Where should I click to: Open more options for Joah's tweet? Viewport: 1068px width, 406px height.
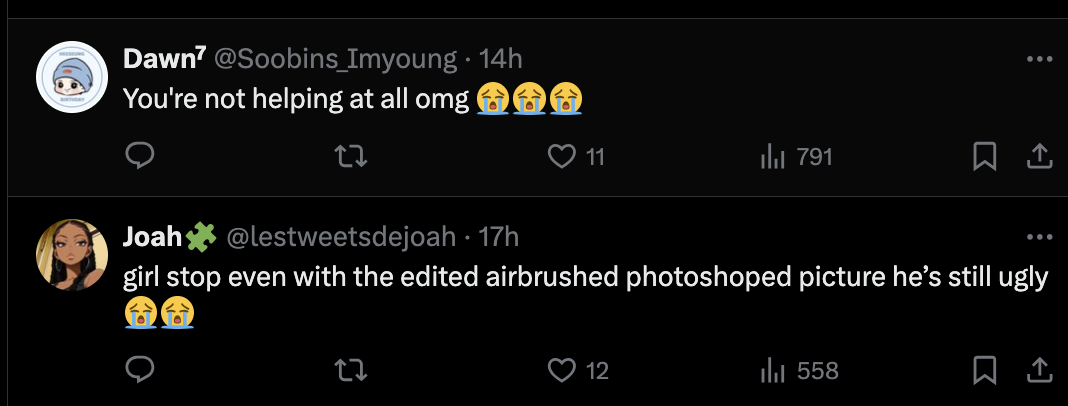[x=1039, y=237]
